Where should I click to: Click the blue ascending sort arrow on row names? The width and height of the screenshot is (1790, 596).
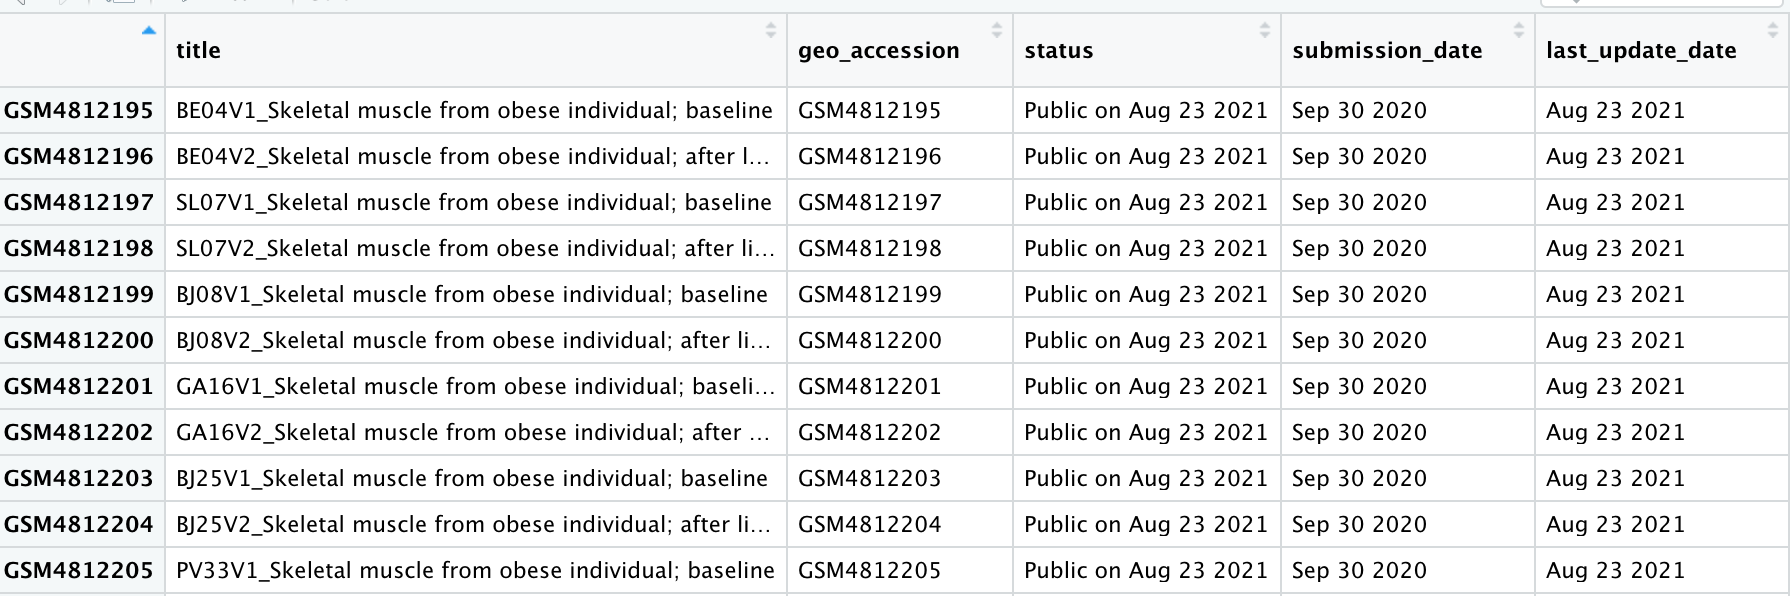(149, 31)
